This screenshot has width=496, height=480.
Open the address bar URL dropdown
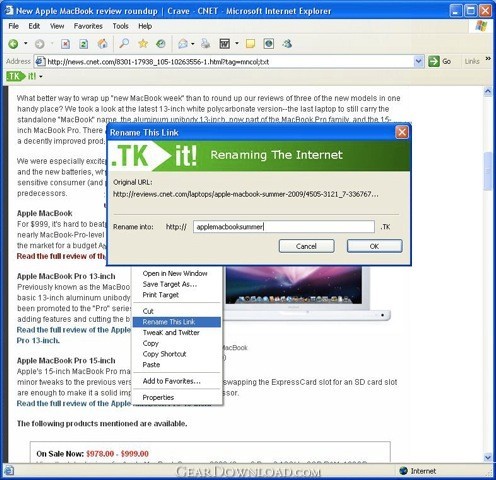coord(419,61)
